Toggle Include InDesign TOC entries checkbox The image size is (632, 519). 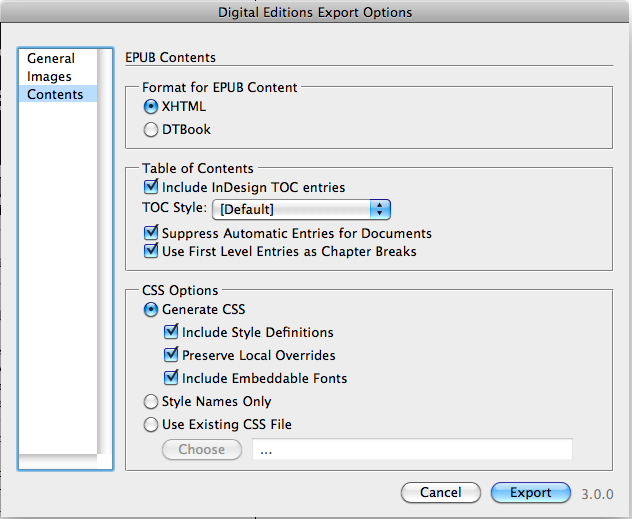point(151,187)
